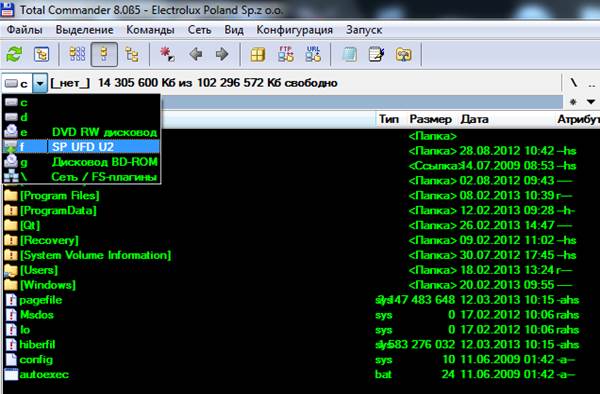Click the invert selection star icon

167,54
